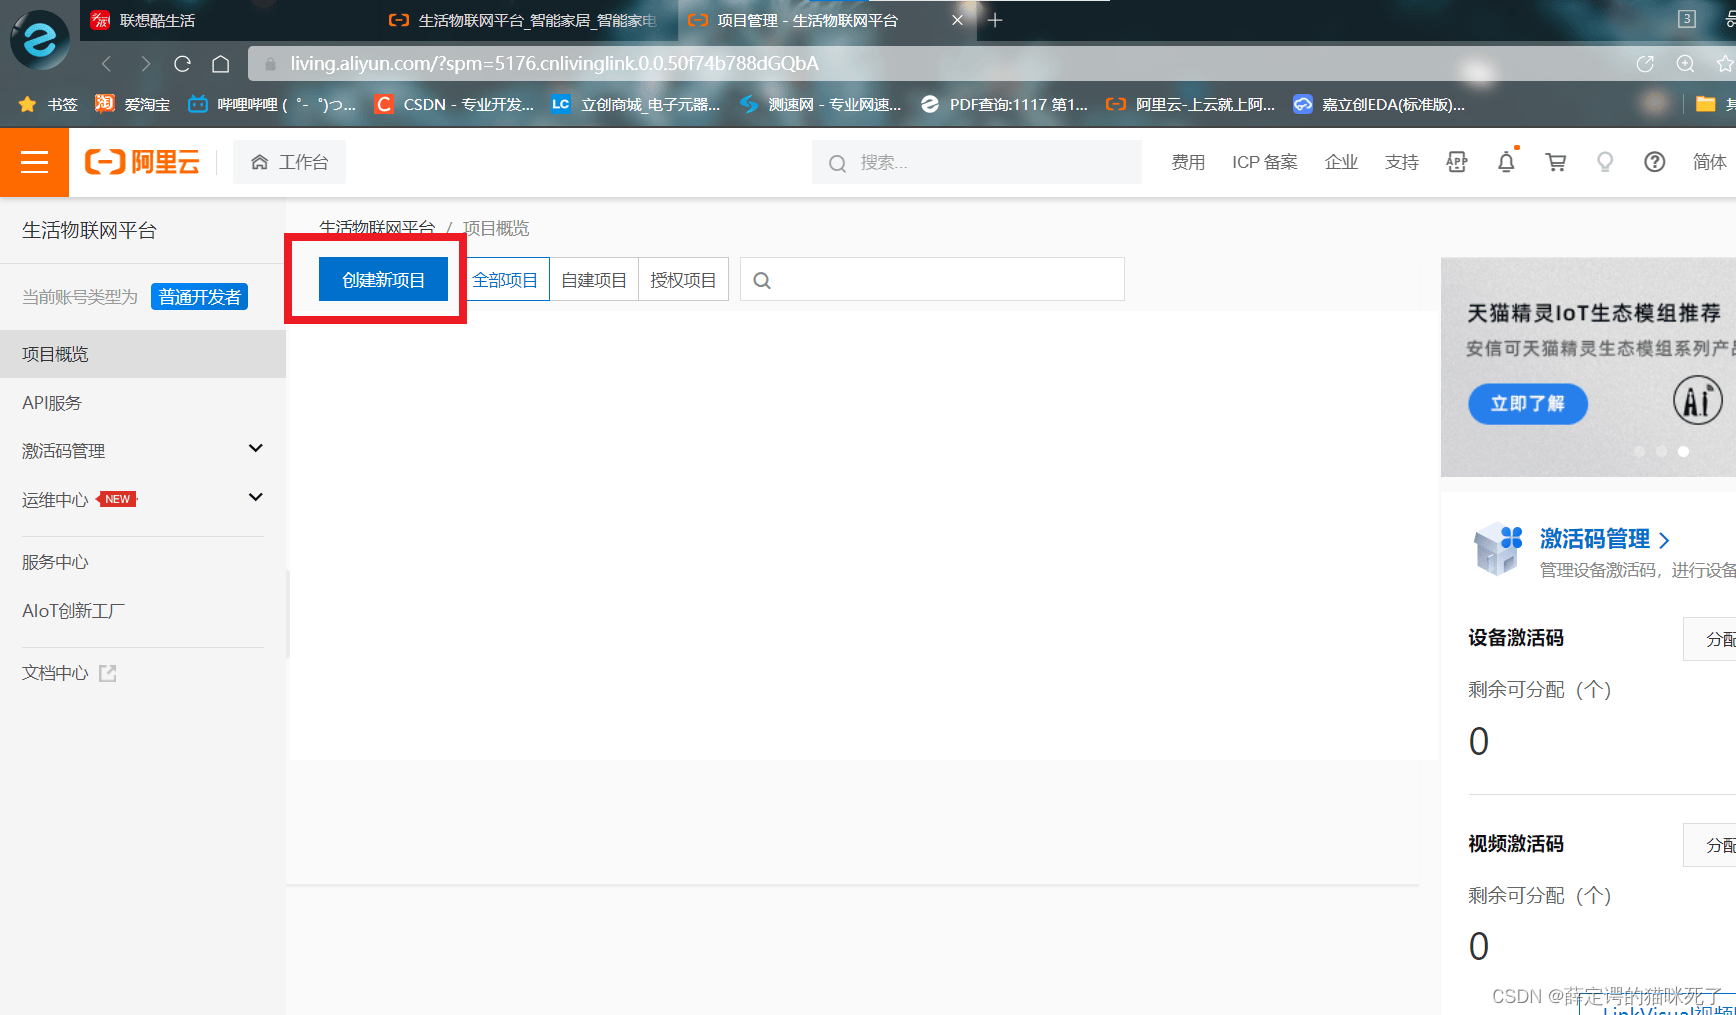Switch to 全部项目 tab
Screen dimensions: 1736x1015
[505, 280]
